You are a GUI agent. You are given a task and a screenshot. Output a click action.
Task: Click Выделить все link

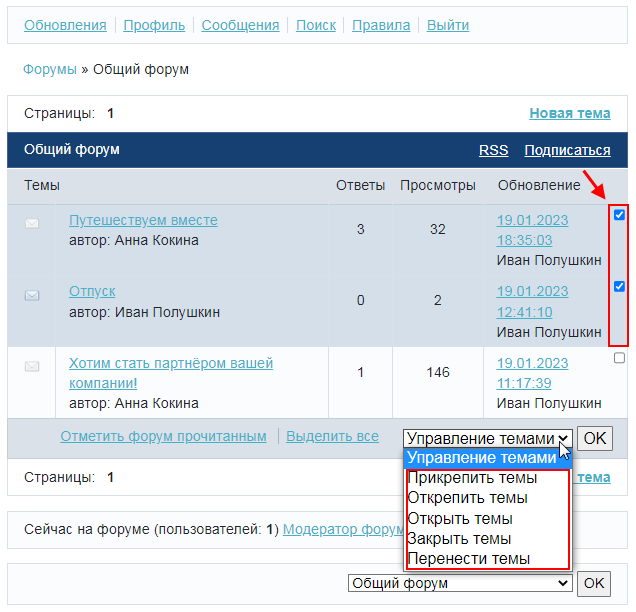(333, 436)
